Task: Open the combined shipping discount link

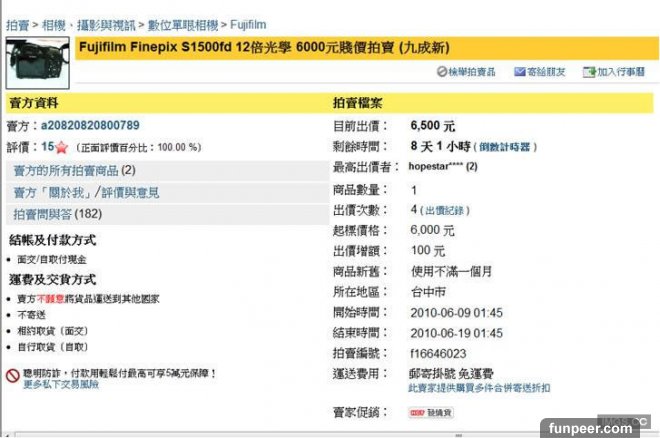Action: [484, 387]
